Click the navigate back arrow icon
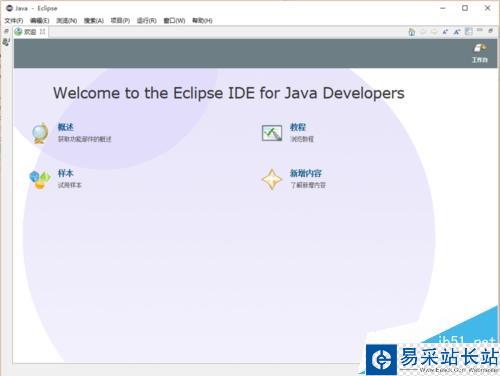 [423, 32]
